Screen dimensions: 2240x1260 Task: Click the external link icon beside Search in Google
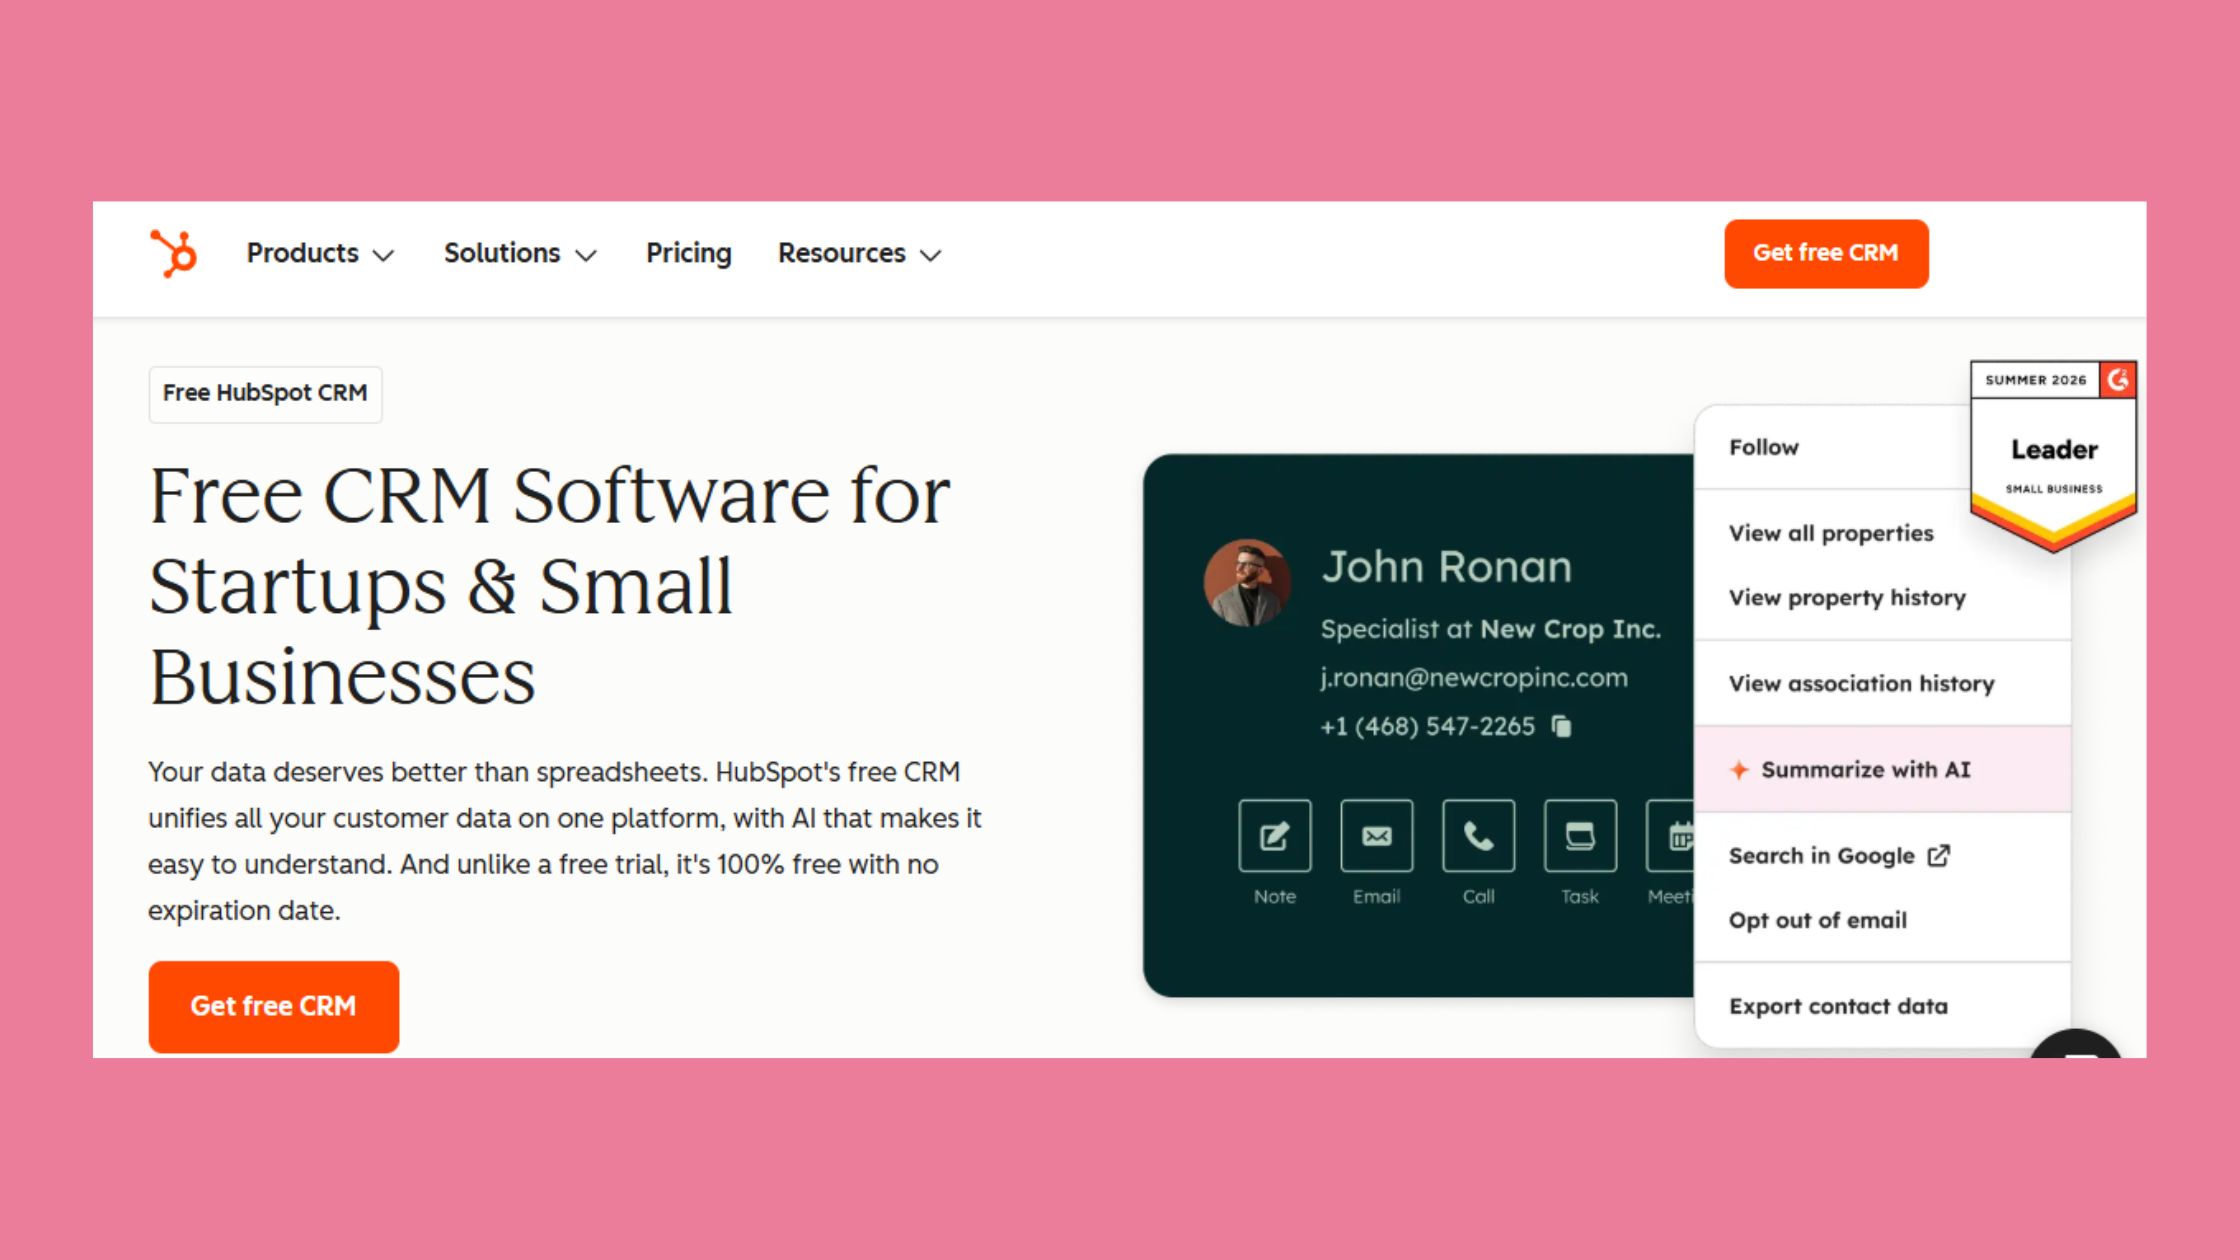[x=1938, y=856]
